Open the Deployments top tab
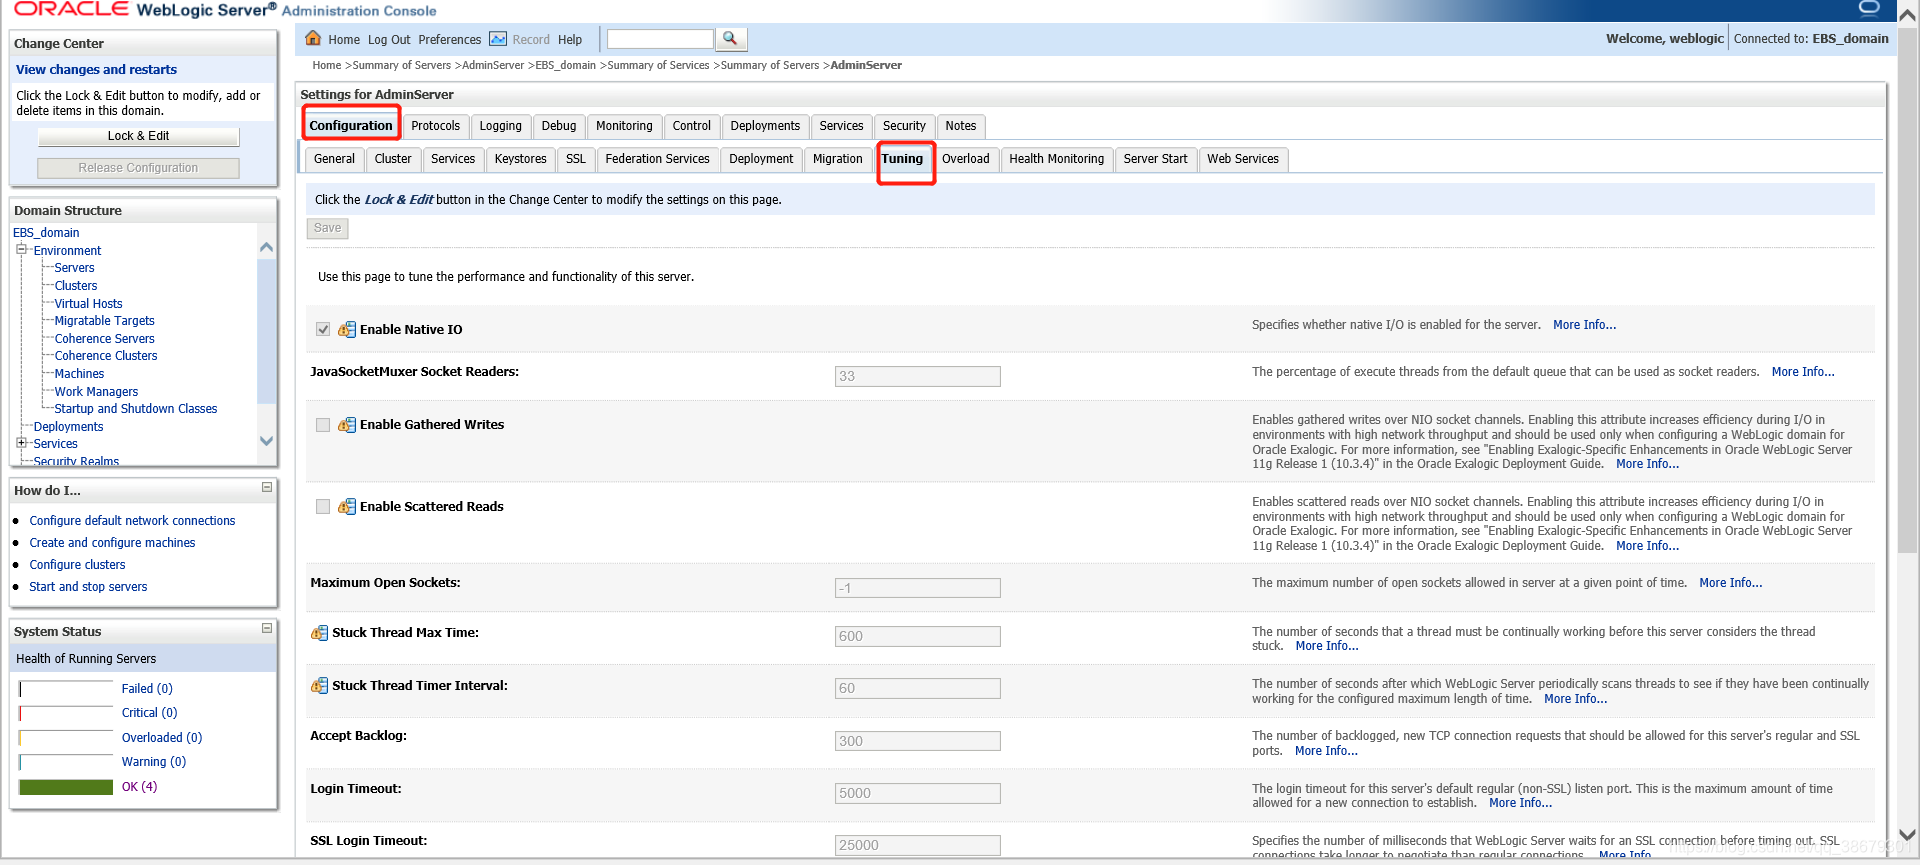The height and width of the screenshot is (865, 1920). tap(765, 126)
